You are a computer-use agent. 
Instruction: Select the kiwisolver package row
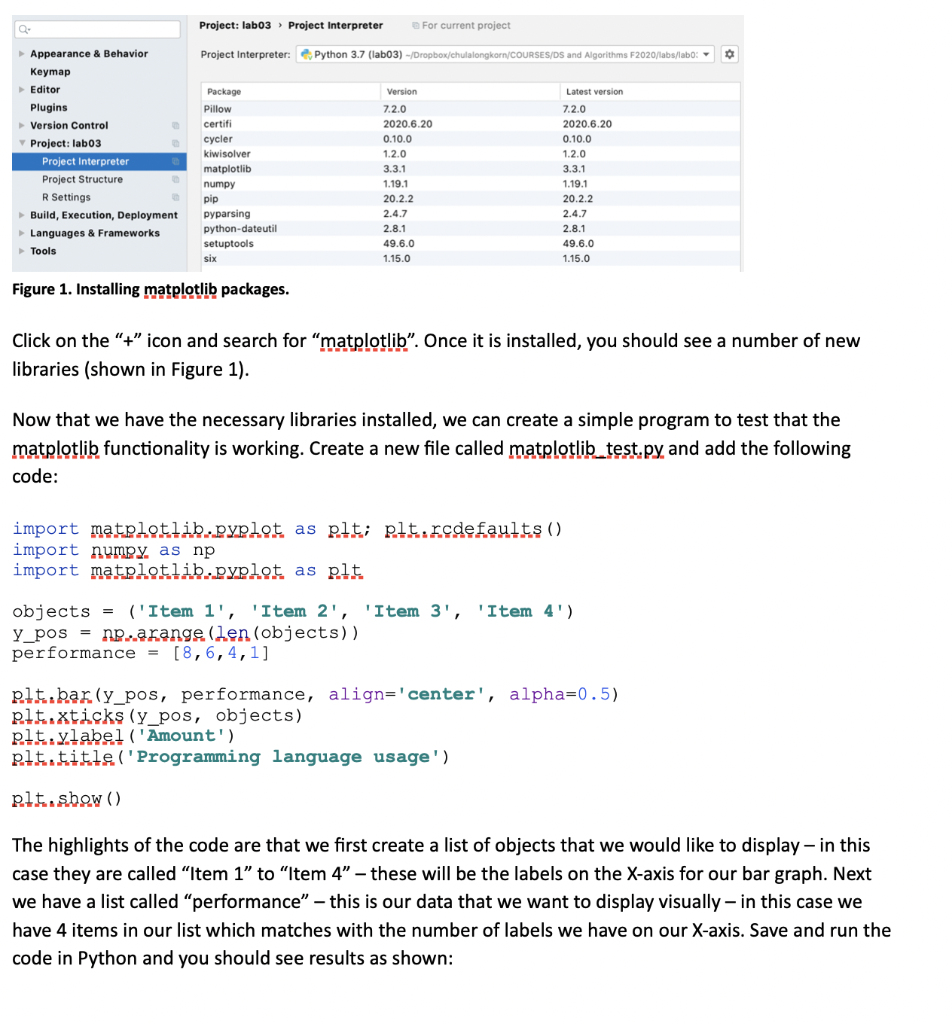click(471, 154)
